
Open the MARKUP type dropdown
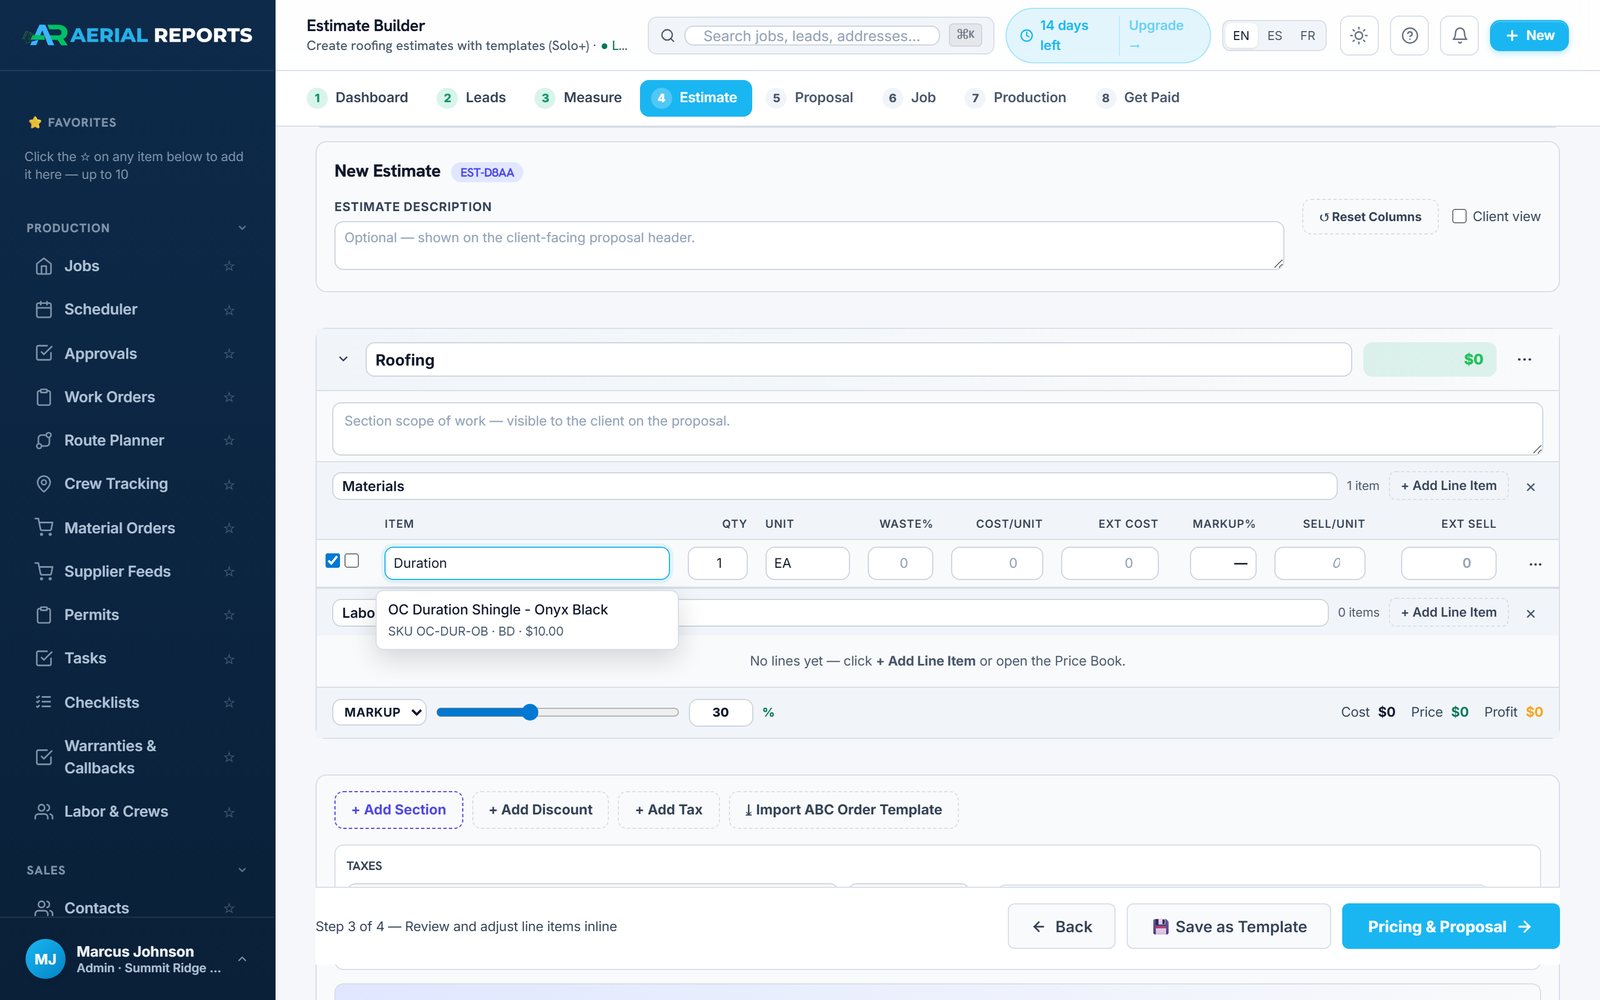[379, 712]
